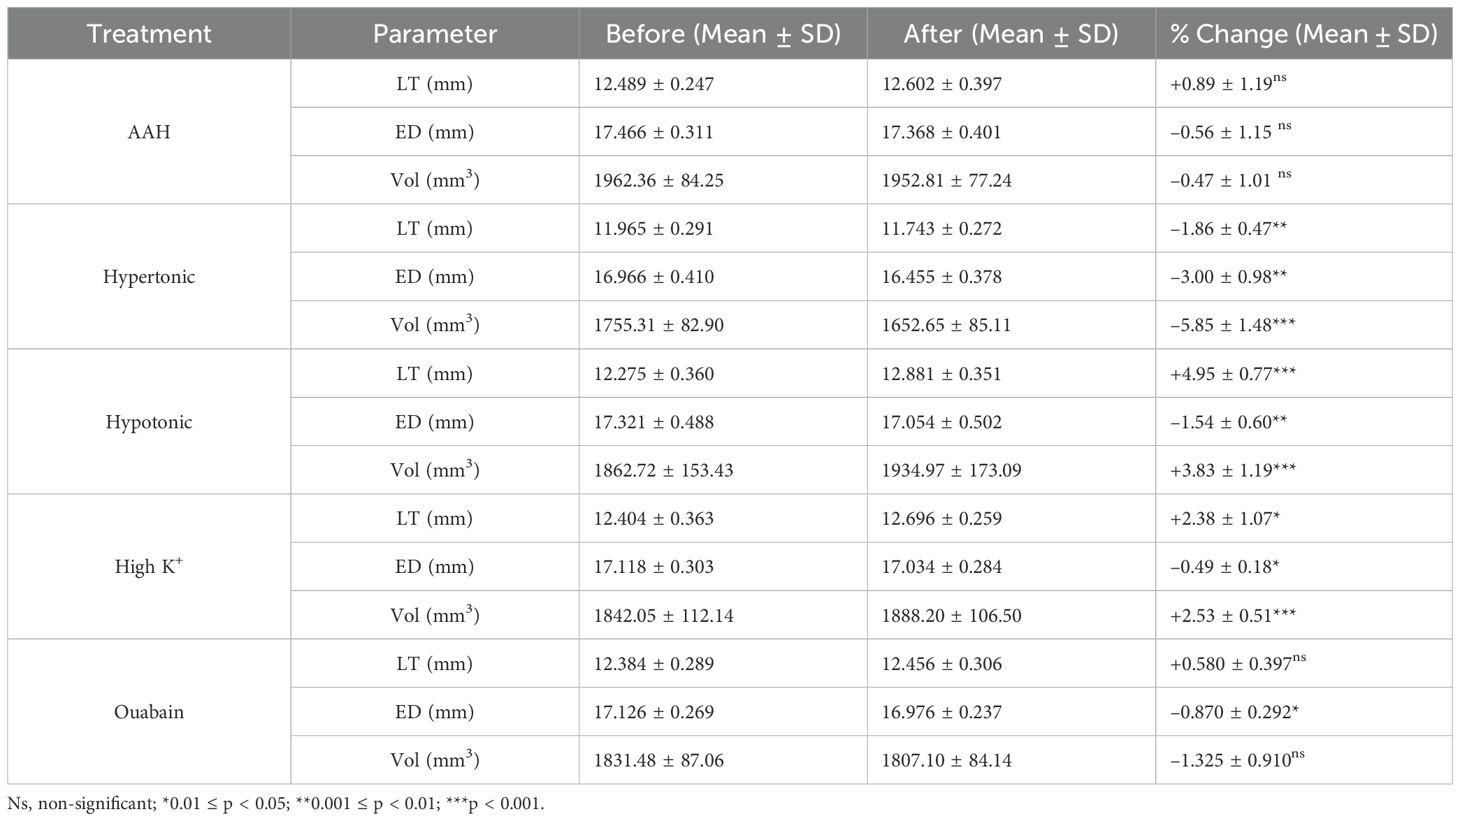Select the +2.53 ± 0.51*** cell
1460x821 pixels.
(1232, 615)
